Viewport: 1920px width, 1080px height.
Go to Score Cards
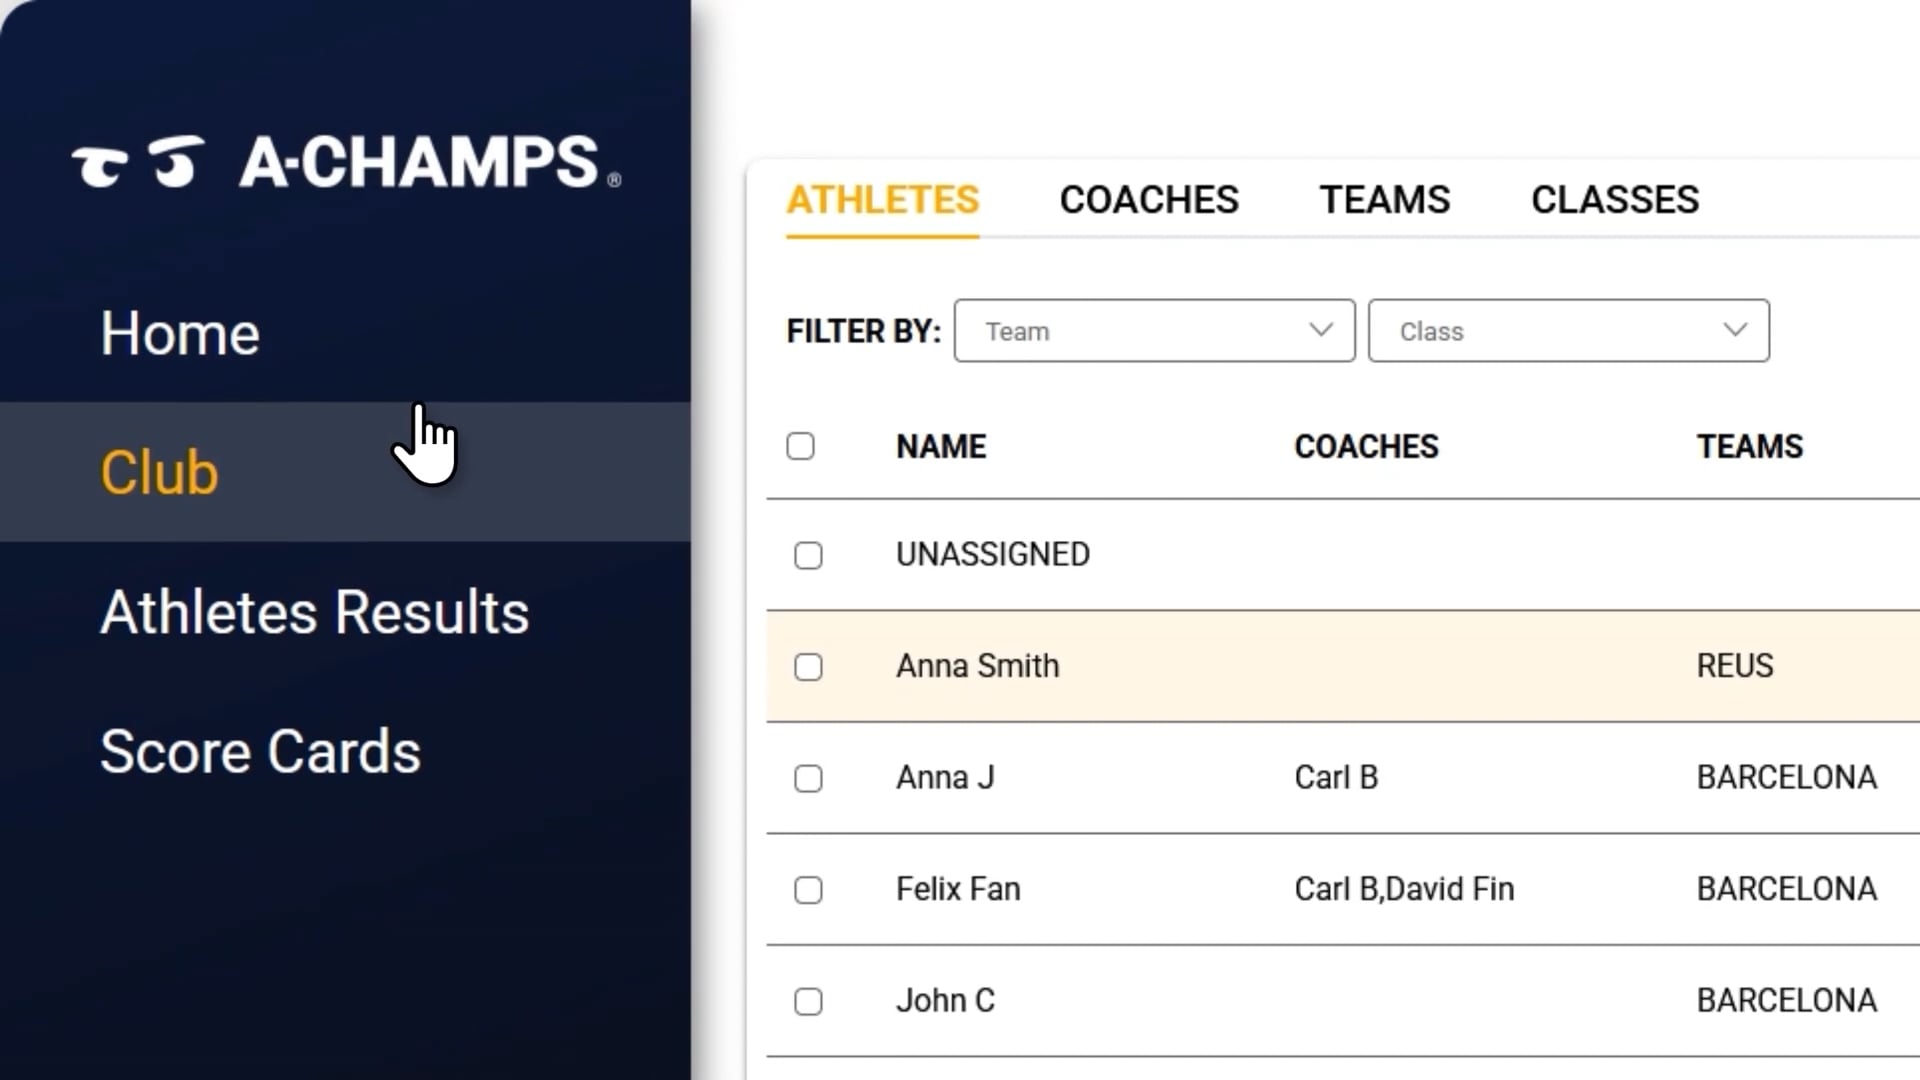260,752
